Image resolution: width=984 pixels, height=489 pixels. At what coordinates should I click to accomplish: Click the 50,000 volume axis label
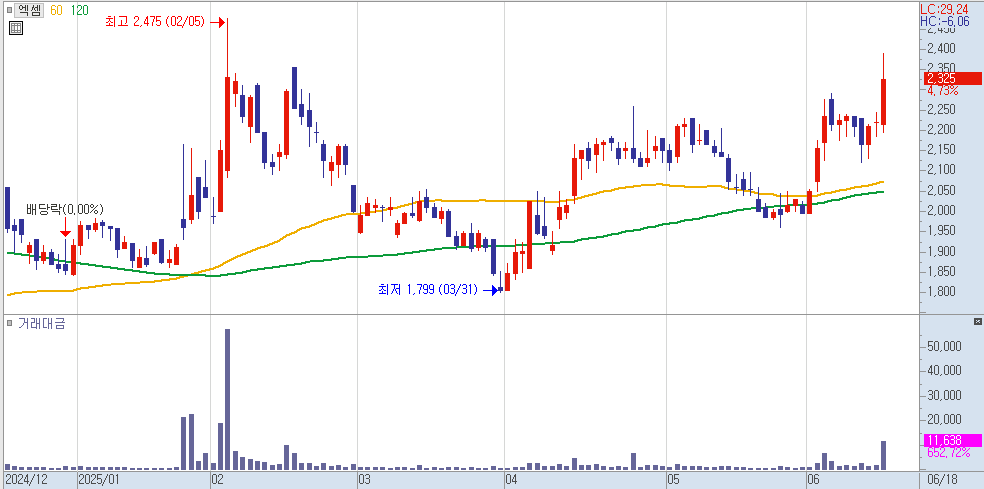[x=944, y=346]
